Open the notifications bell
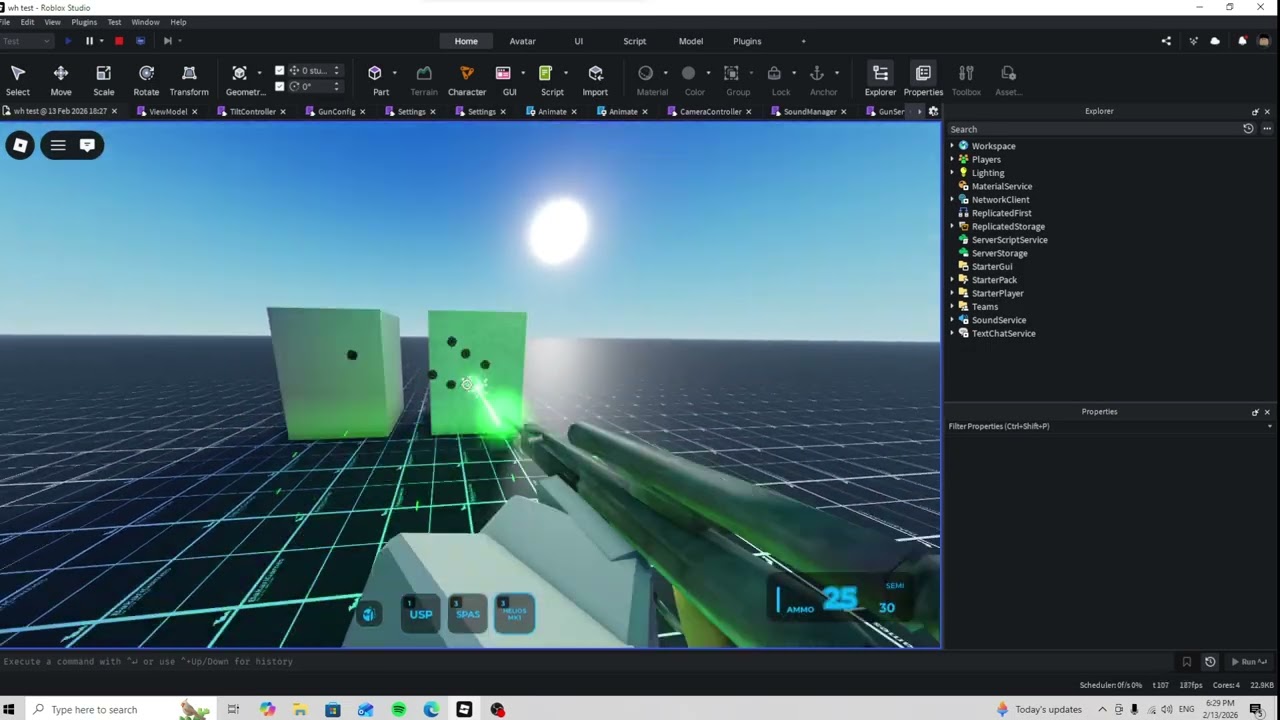The image size is (1280, 720). click(x=1242, y=41)
